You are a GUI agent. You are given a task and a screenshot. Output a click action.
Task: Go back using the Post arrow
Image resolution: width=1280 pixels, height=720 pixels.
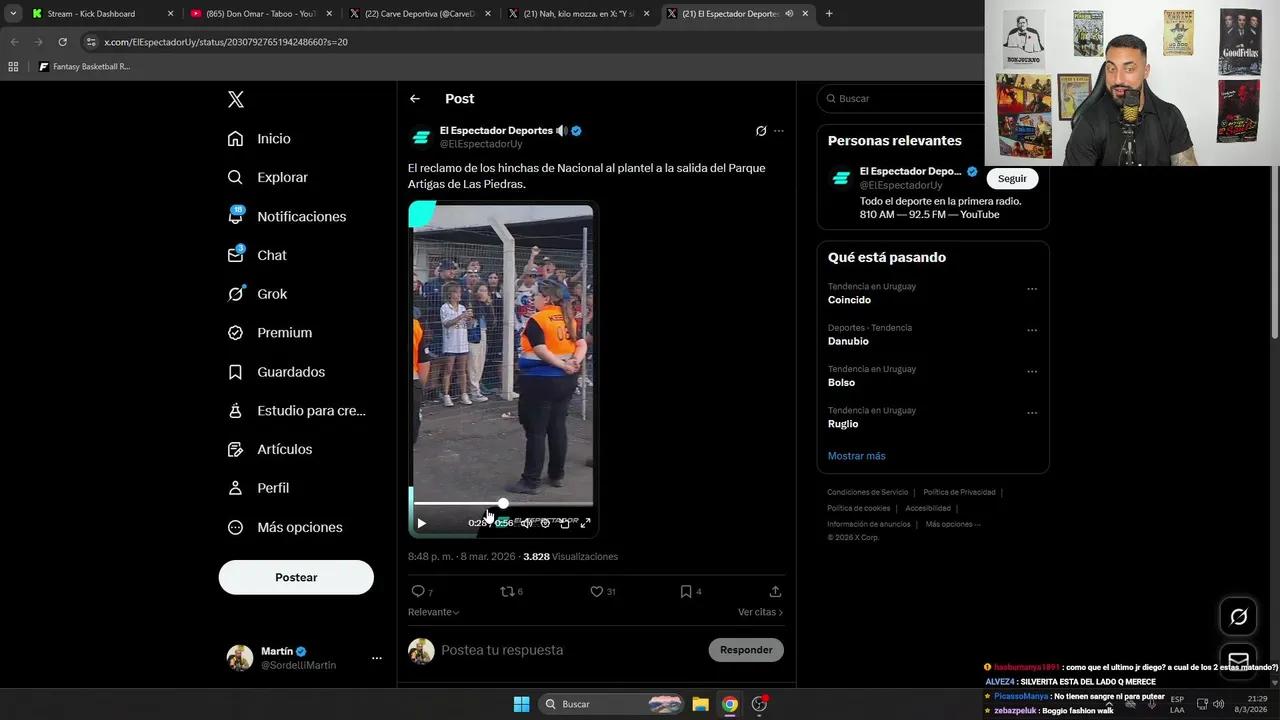(x=415, y=99)
